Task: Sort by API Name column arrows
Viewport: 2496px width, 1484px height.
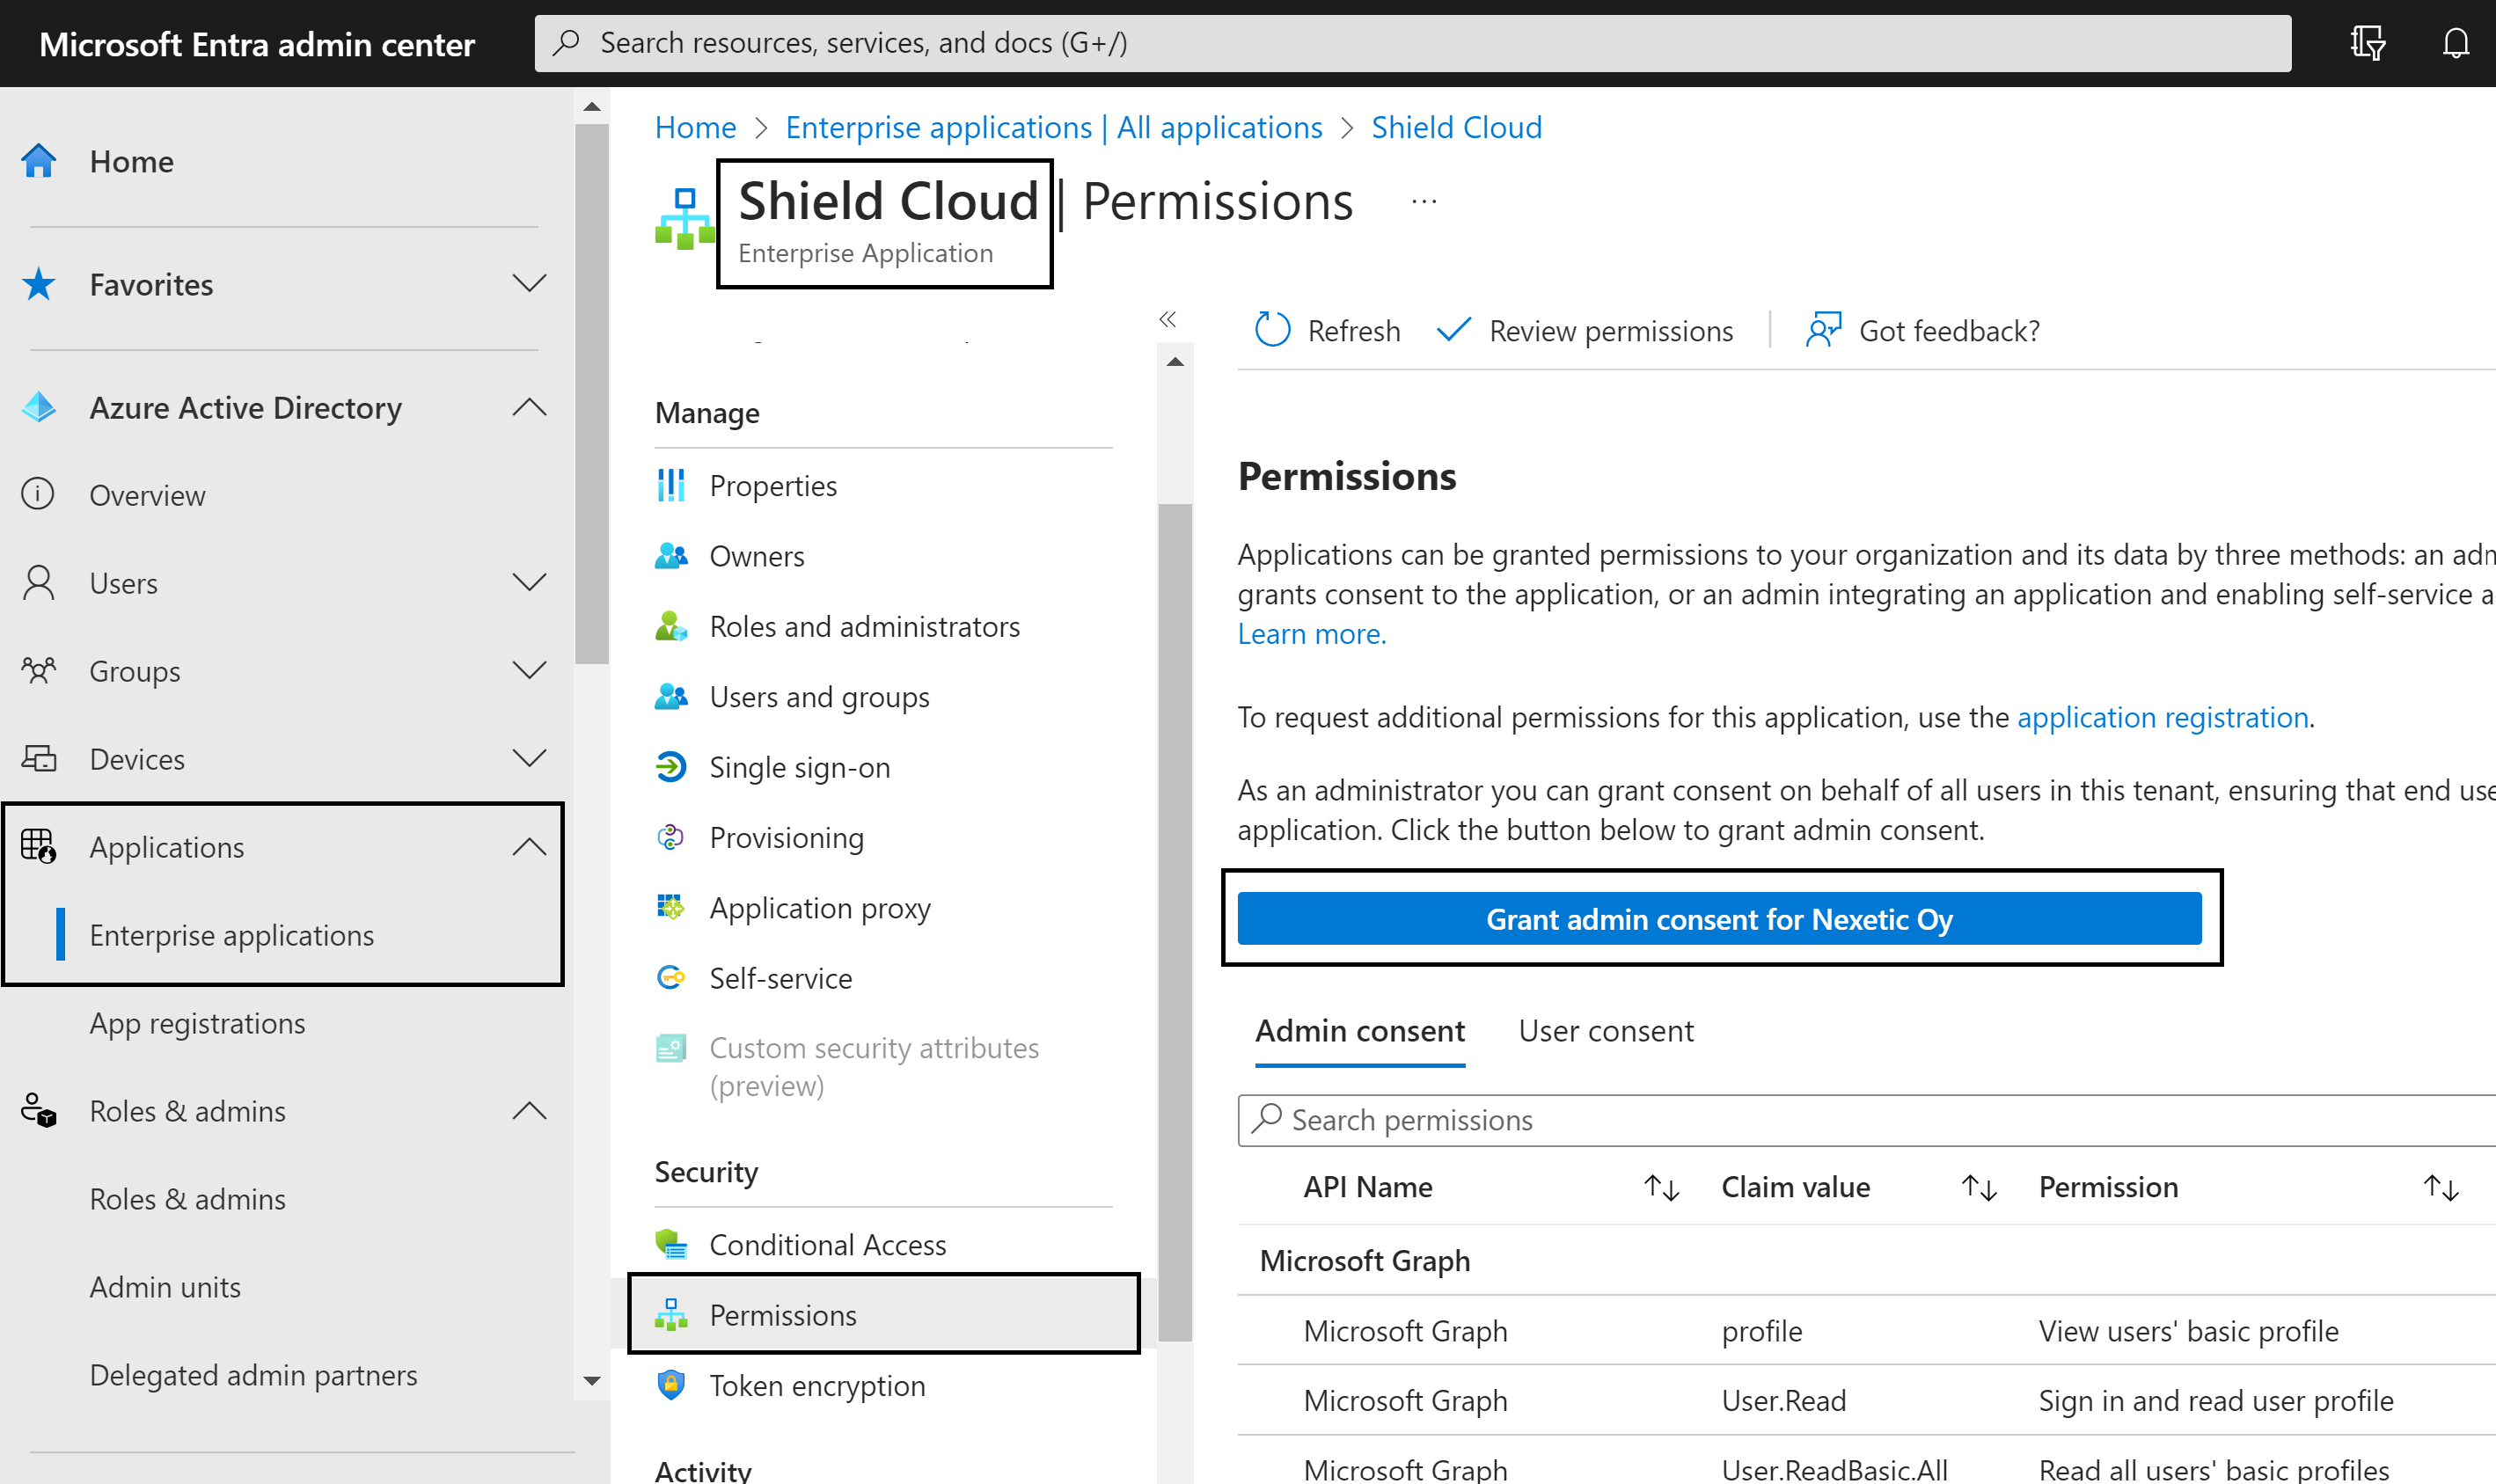Action: [1661, 1187]
